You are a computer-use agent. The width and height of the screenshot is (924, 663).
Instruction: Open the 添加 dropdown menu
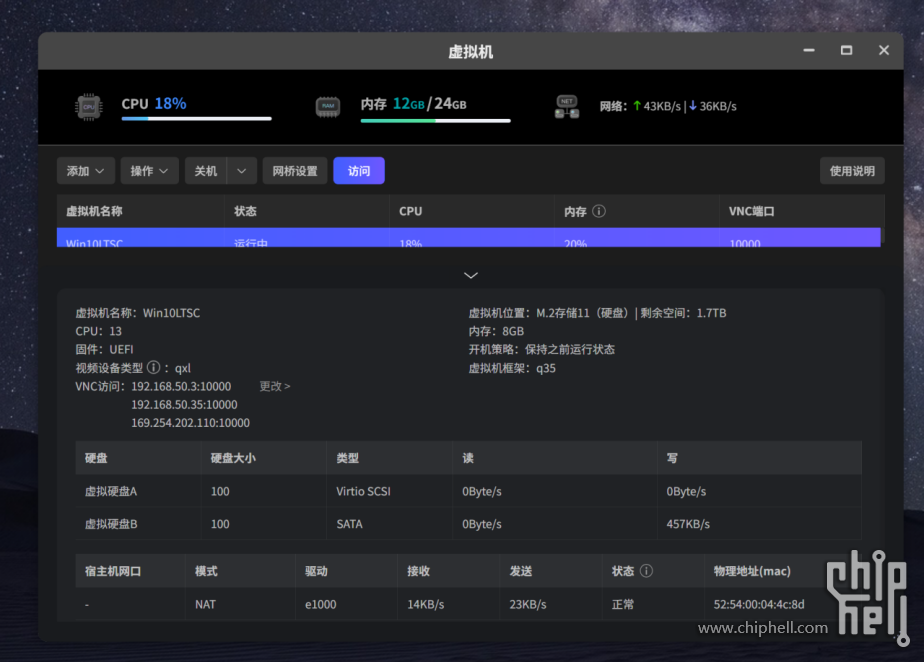point(86,171)
